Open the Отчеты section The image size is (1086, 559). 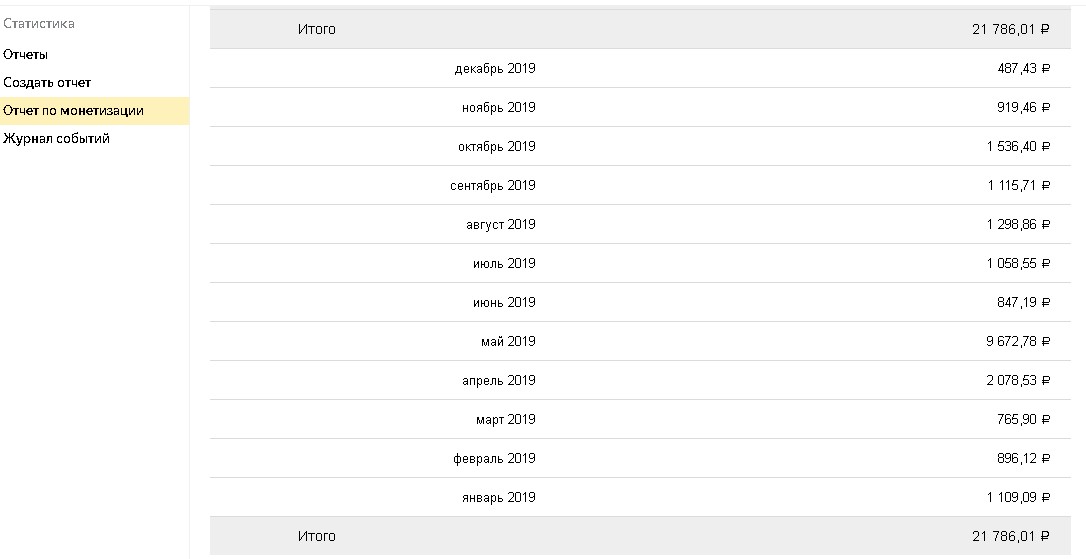coord(25,55)
